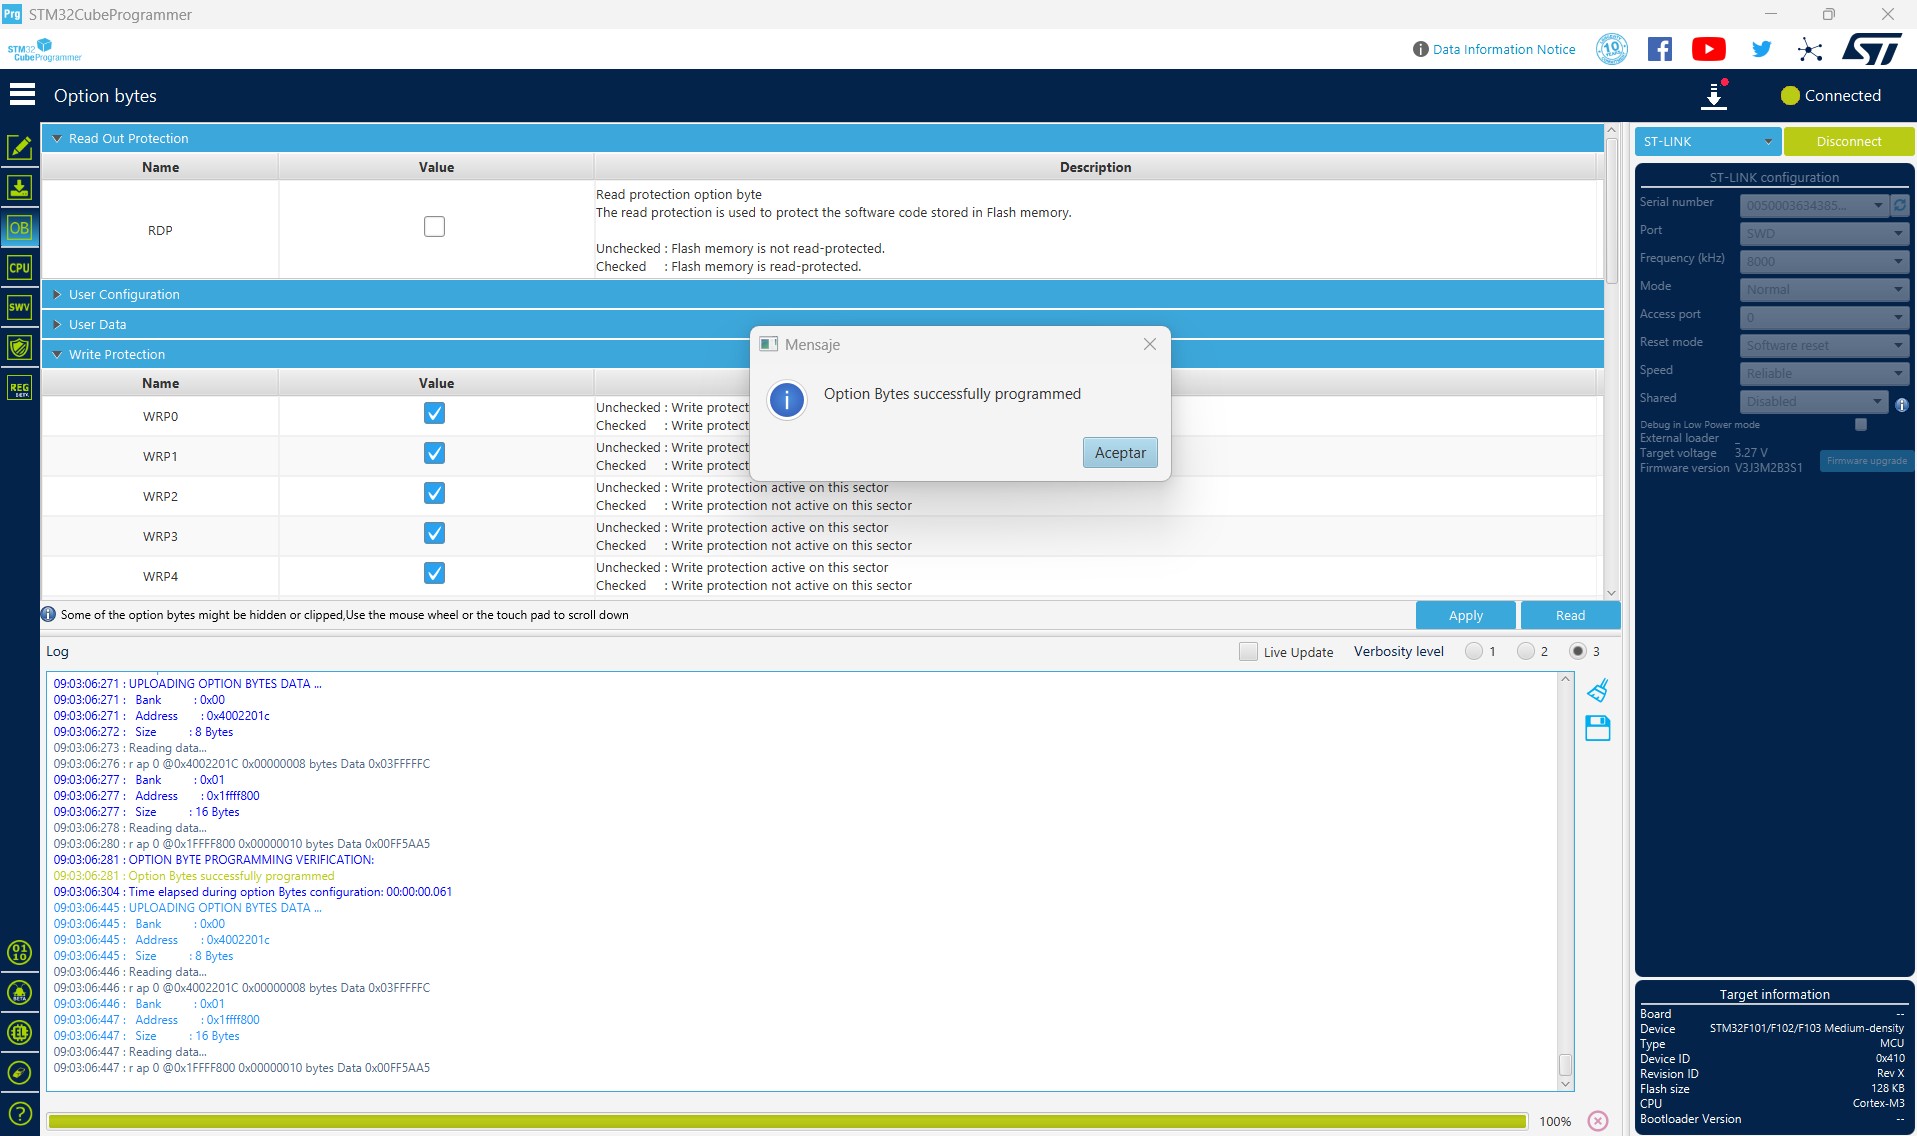Screen dimensions: 1917x1136
Task: Click the hamburger menu icon
Action: 22,95
